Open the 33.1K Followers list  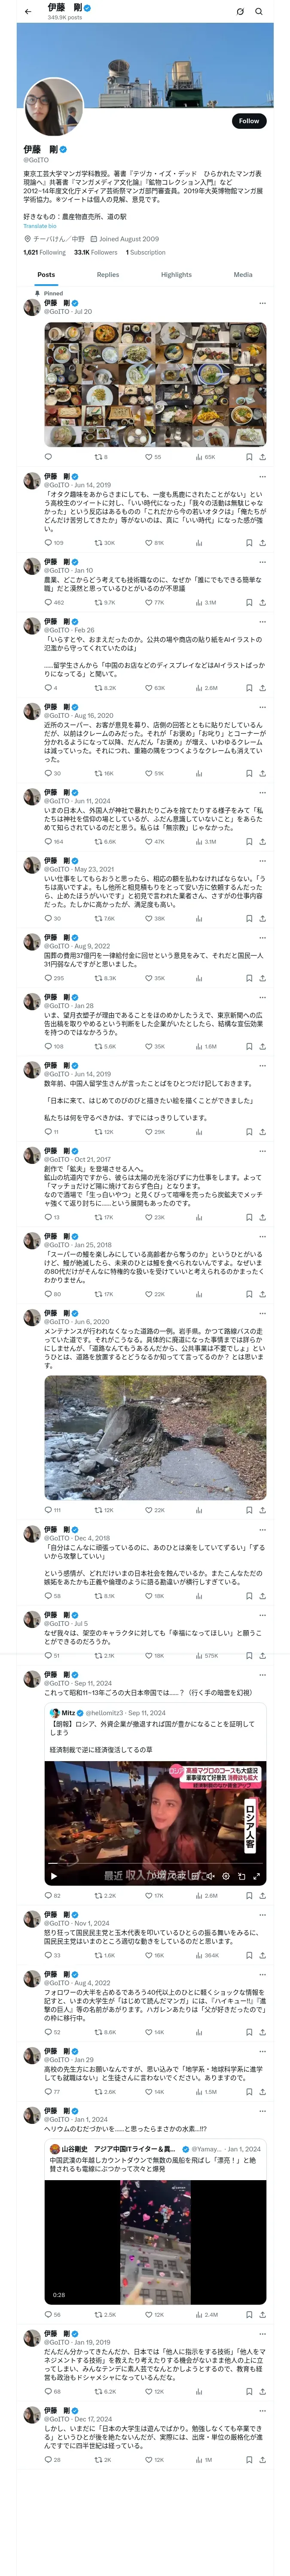[96, 252]
